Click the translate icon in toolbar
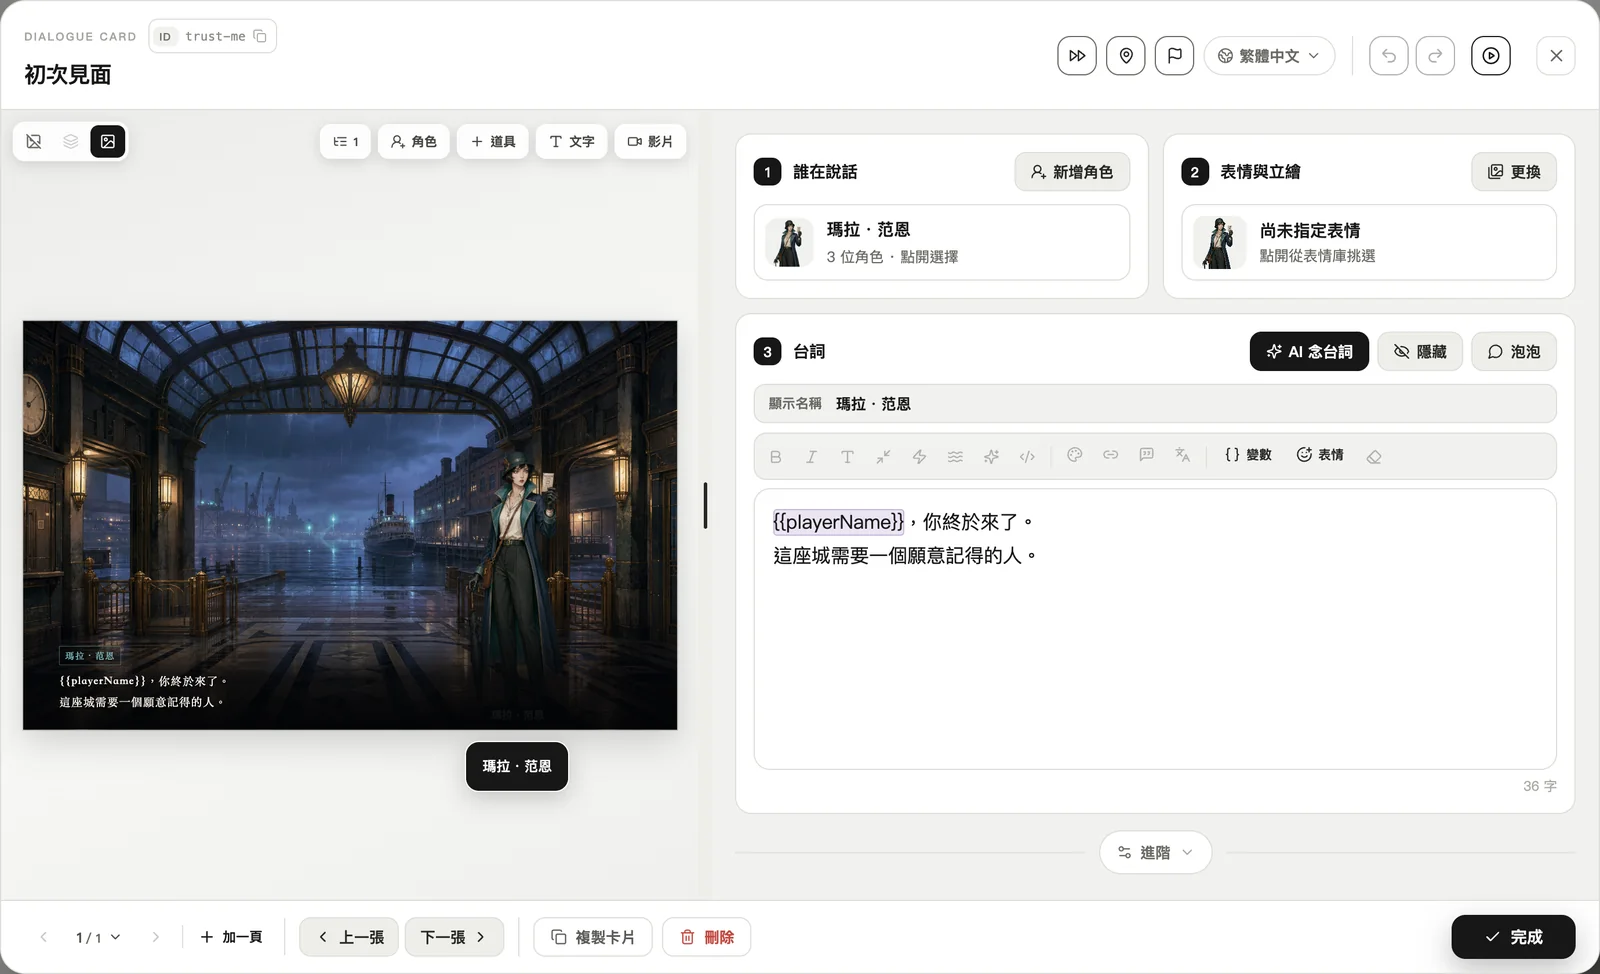1600x974 pixels. click(x=1183, y=455)
